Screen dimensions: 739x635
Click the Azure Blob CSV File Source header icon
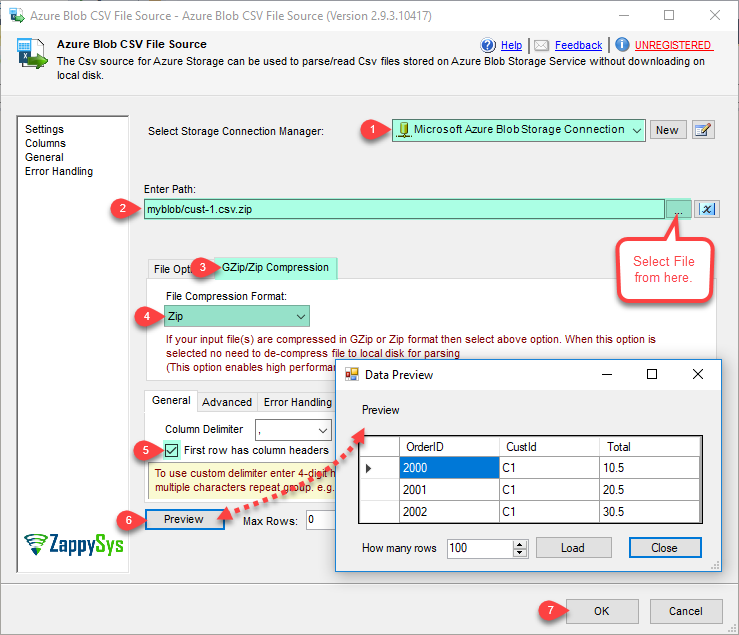point(32,53)
